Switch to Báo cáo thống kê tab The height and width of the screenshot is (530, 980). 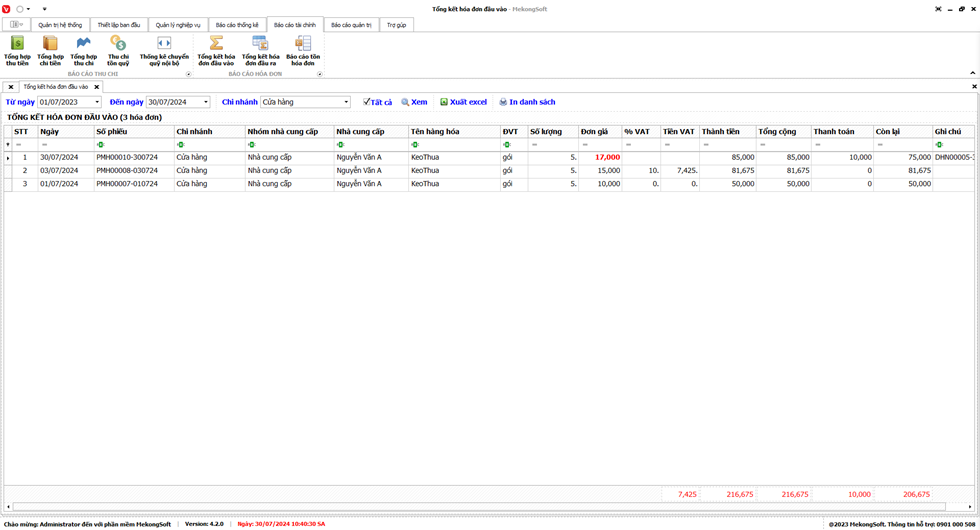point(237,25)
